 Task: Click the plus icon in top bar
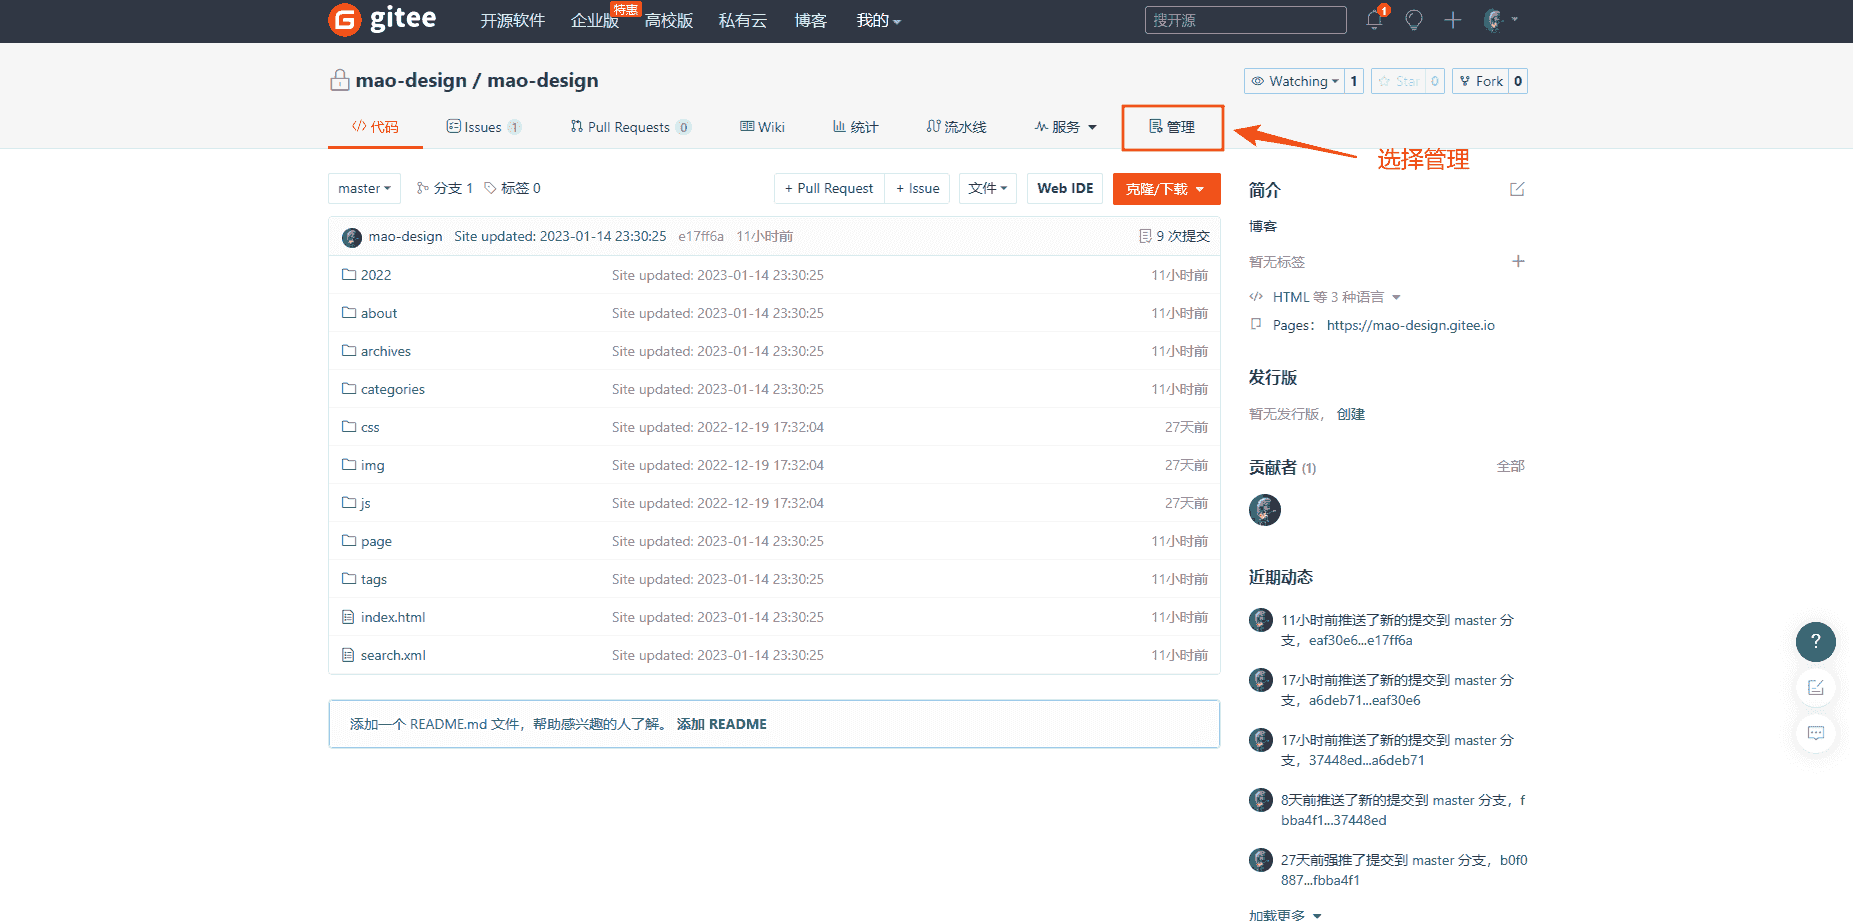(1452, 20)
